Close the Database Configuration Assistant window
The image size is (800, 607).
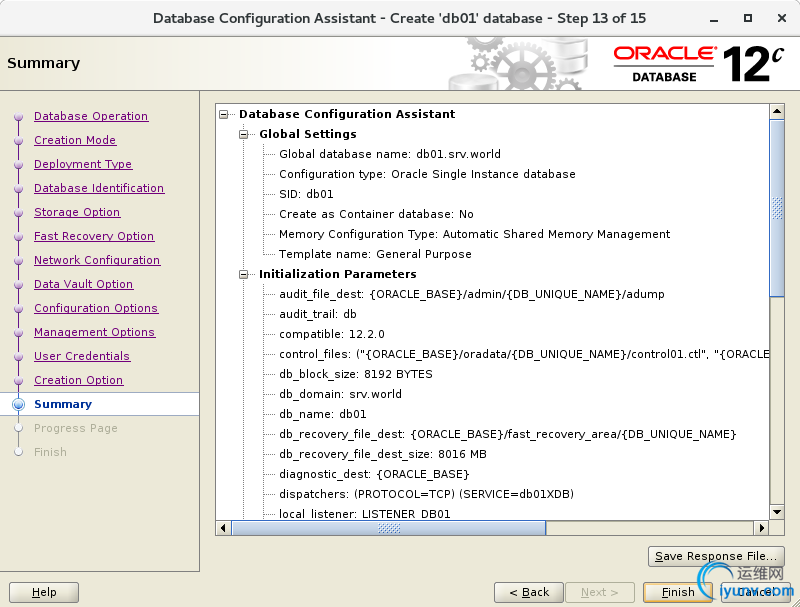[782, 18]
